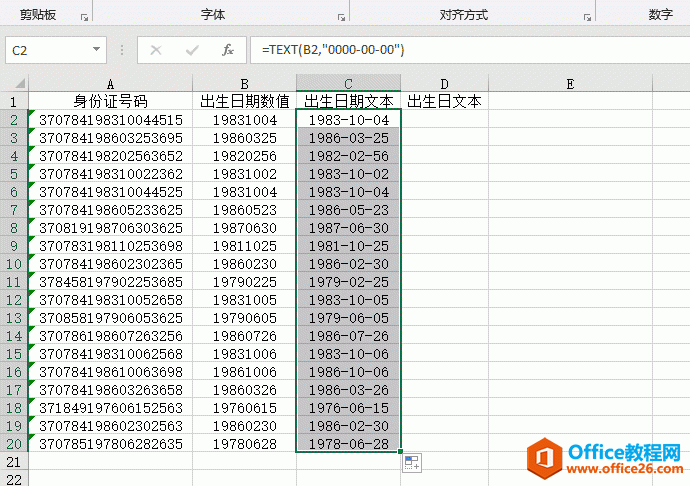Click cell 1983-10-05

coord(348,300)
